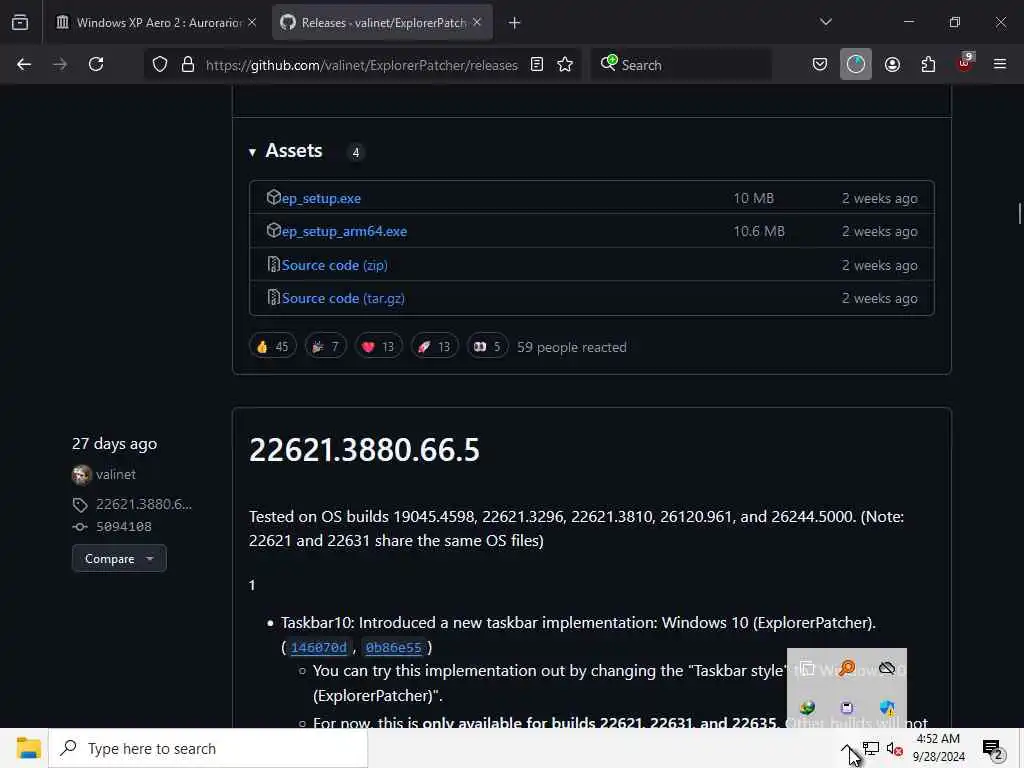Click valinet's avatar image
Screen dimensions: 1024x768
pyautogui.click(x=82, y=475)
